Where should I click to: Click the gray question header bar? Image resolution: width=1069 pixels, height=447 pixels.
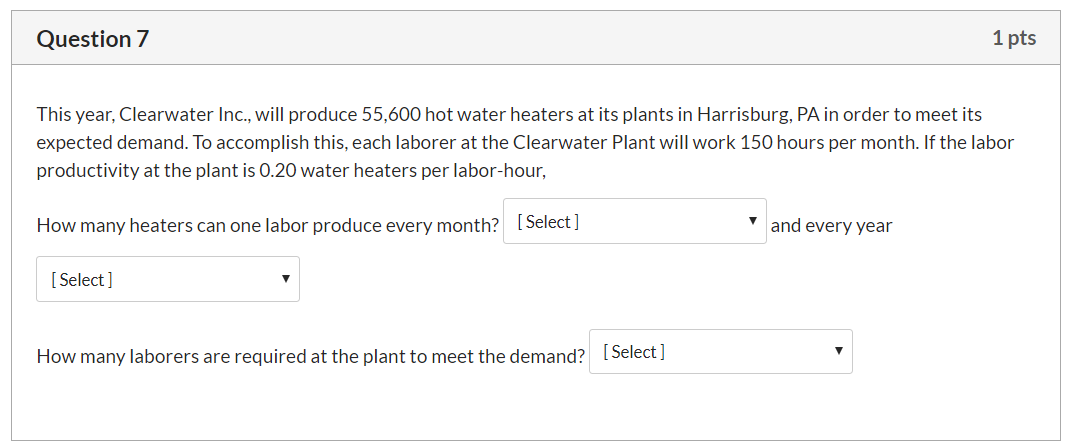point(536,38)
